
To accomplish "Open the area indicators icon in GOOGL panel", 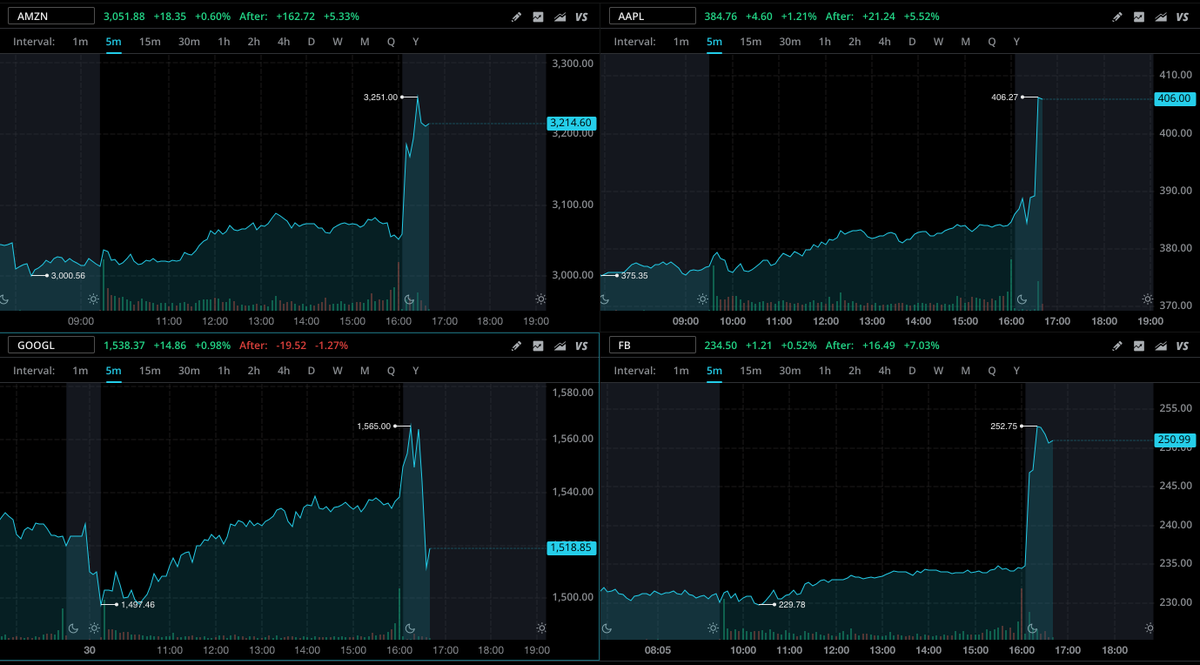I will coord(560,346).
